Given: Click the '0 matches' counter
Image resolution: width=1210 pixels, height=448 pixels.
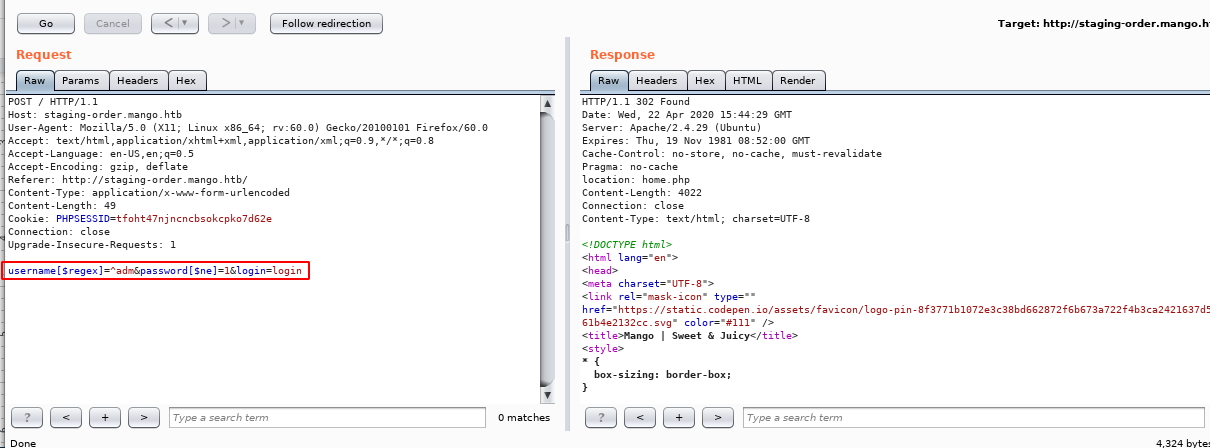Looking at the screenshot, I should (524, 417).
